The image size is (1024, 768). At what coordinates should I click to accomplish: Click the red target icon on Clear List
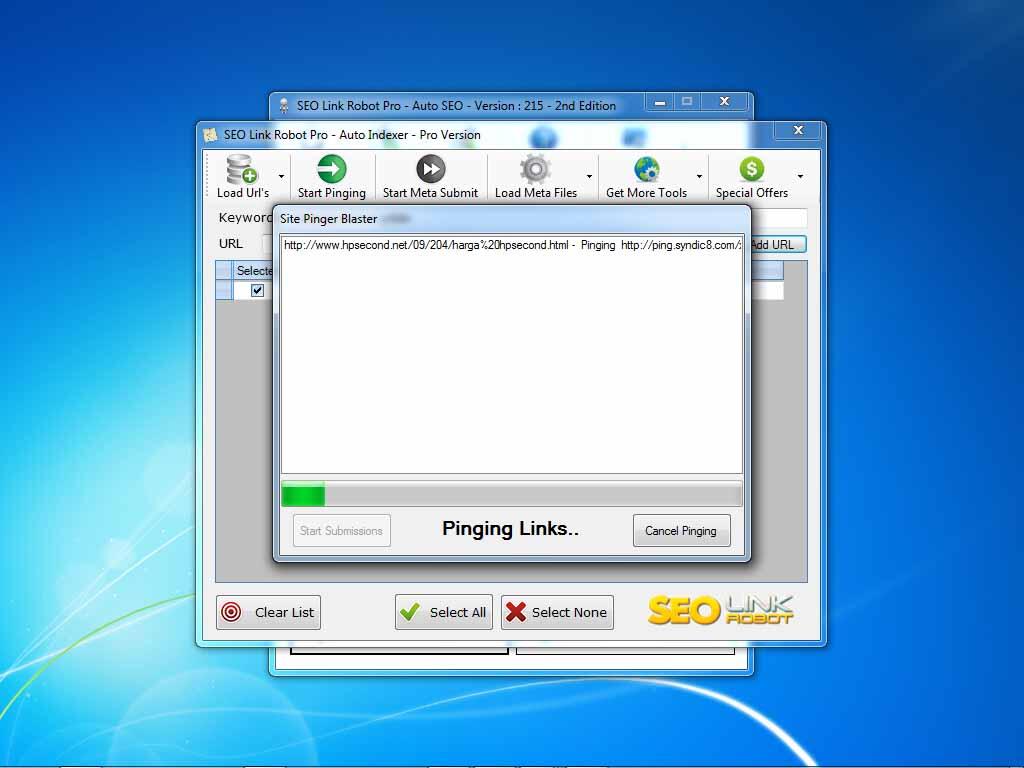232,613
